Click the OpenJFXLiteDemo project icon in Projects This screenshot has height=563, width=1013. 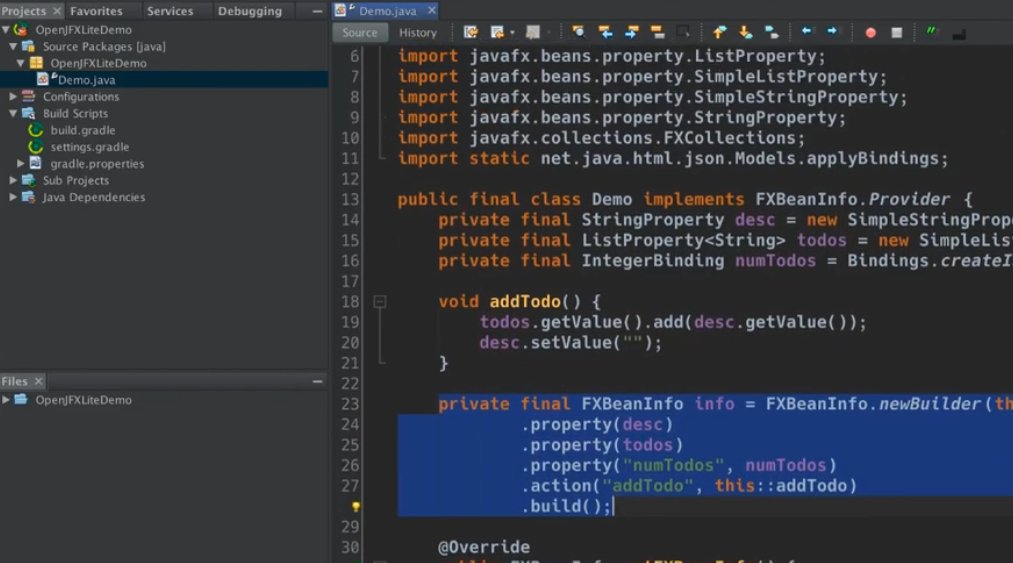click(x=21, y=30)
